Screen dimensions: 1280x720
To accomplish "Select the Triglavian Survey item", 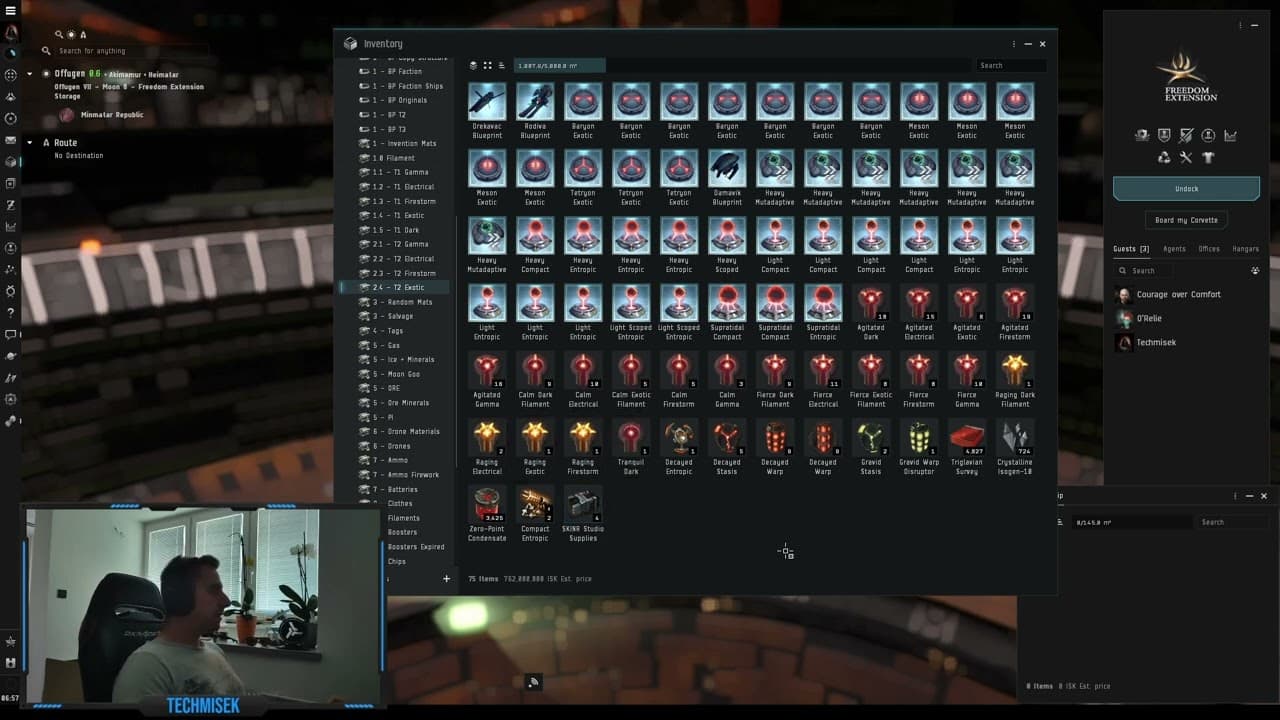I will point(967,447).
